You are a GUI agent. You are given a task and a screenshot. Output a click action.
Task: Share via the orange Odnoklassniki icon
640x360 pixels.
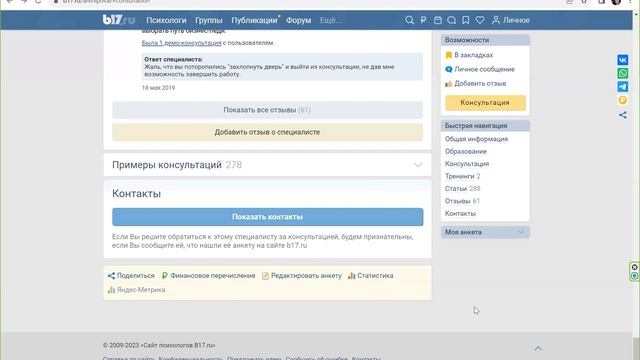[x=622, y=100]
